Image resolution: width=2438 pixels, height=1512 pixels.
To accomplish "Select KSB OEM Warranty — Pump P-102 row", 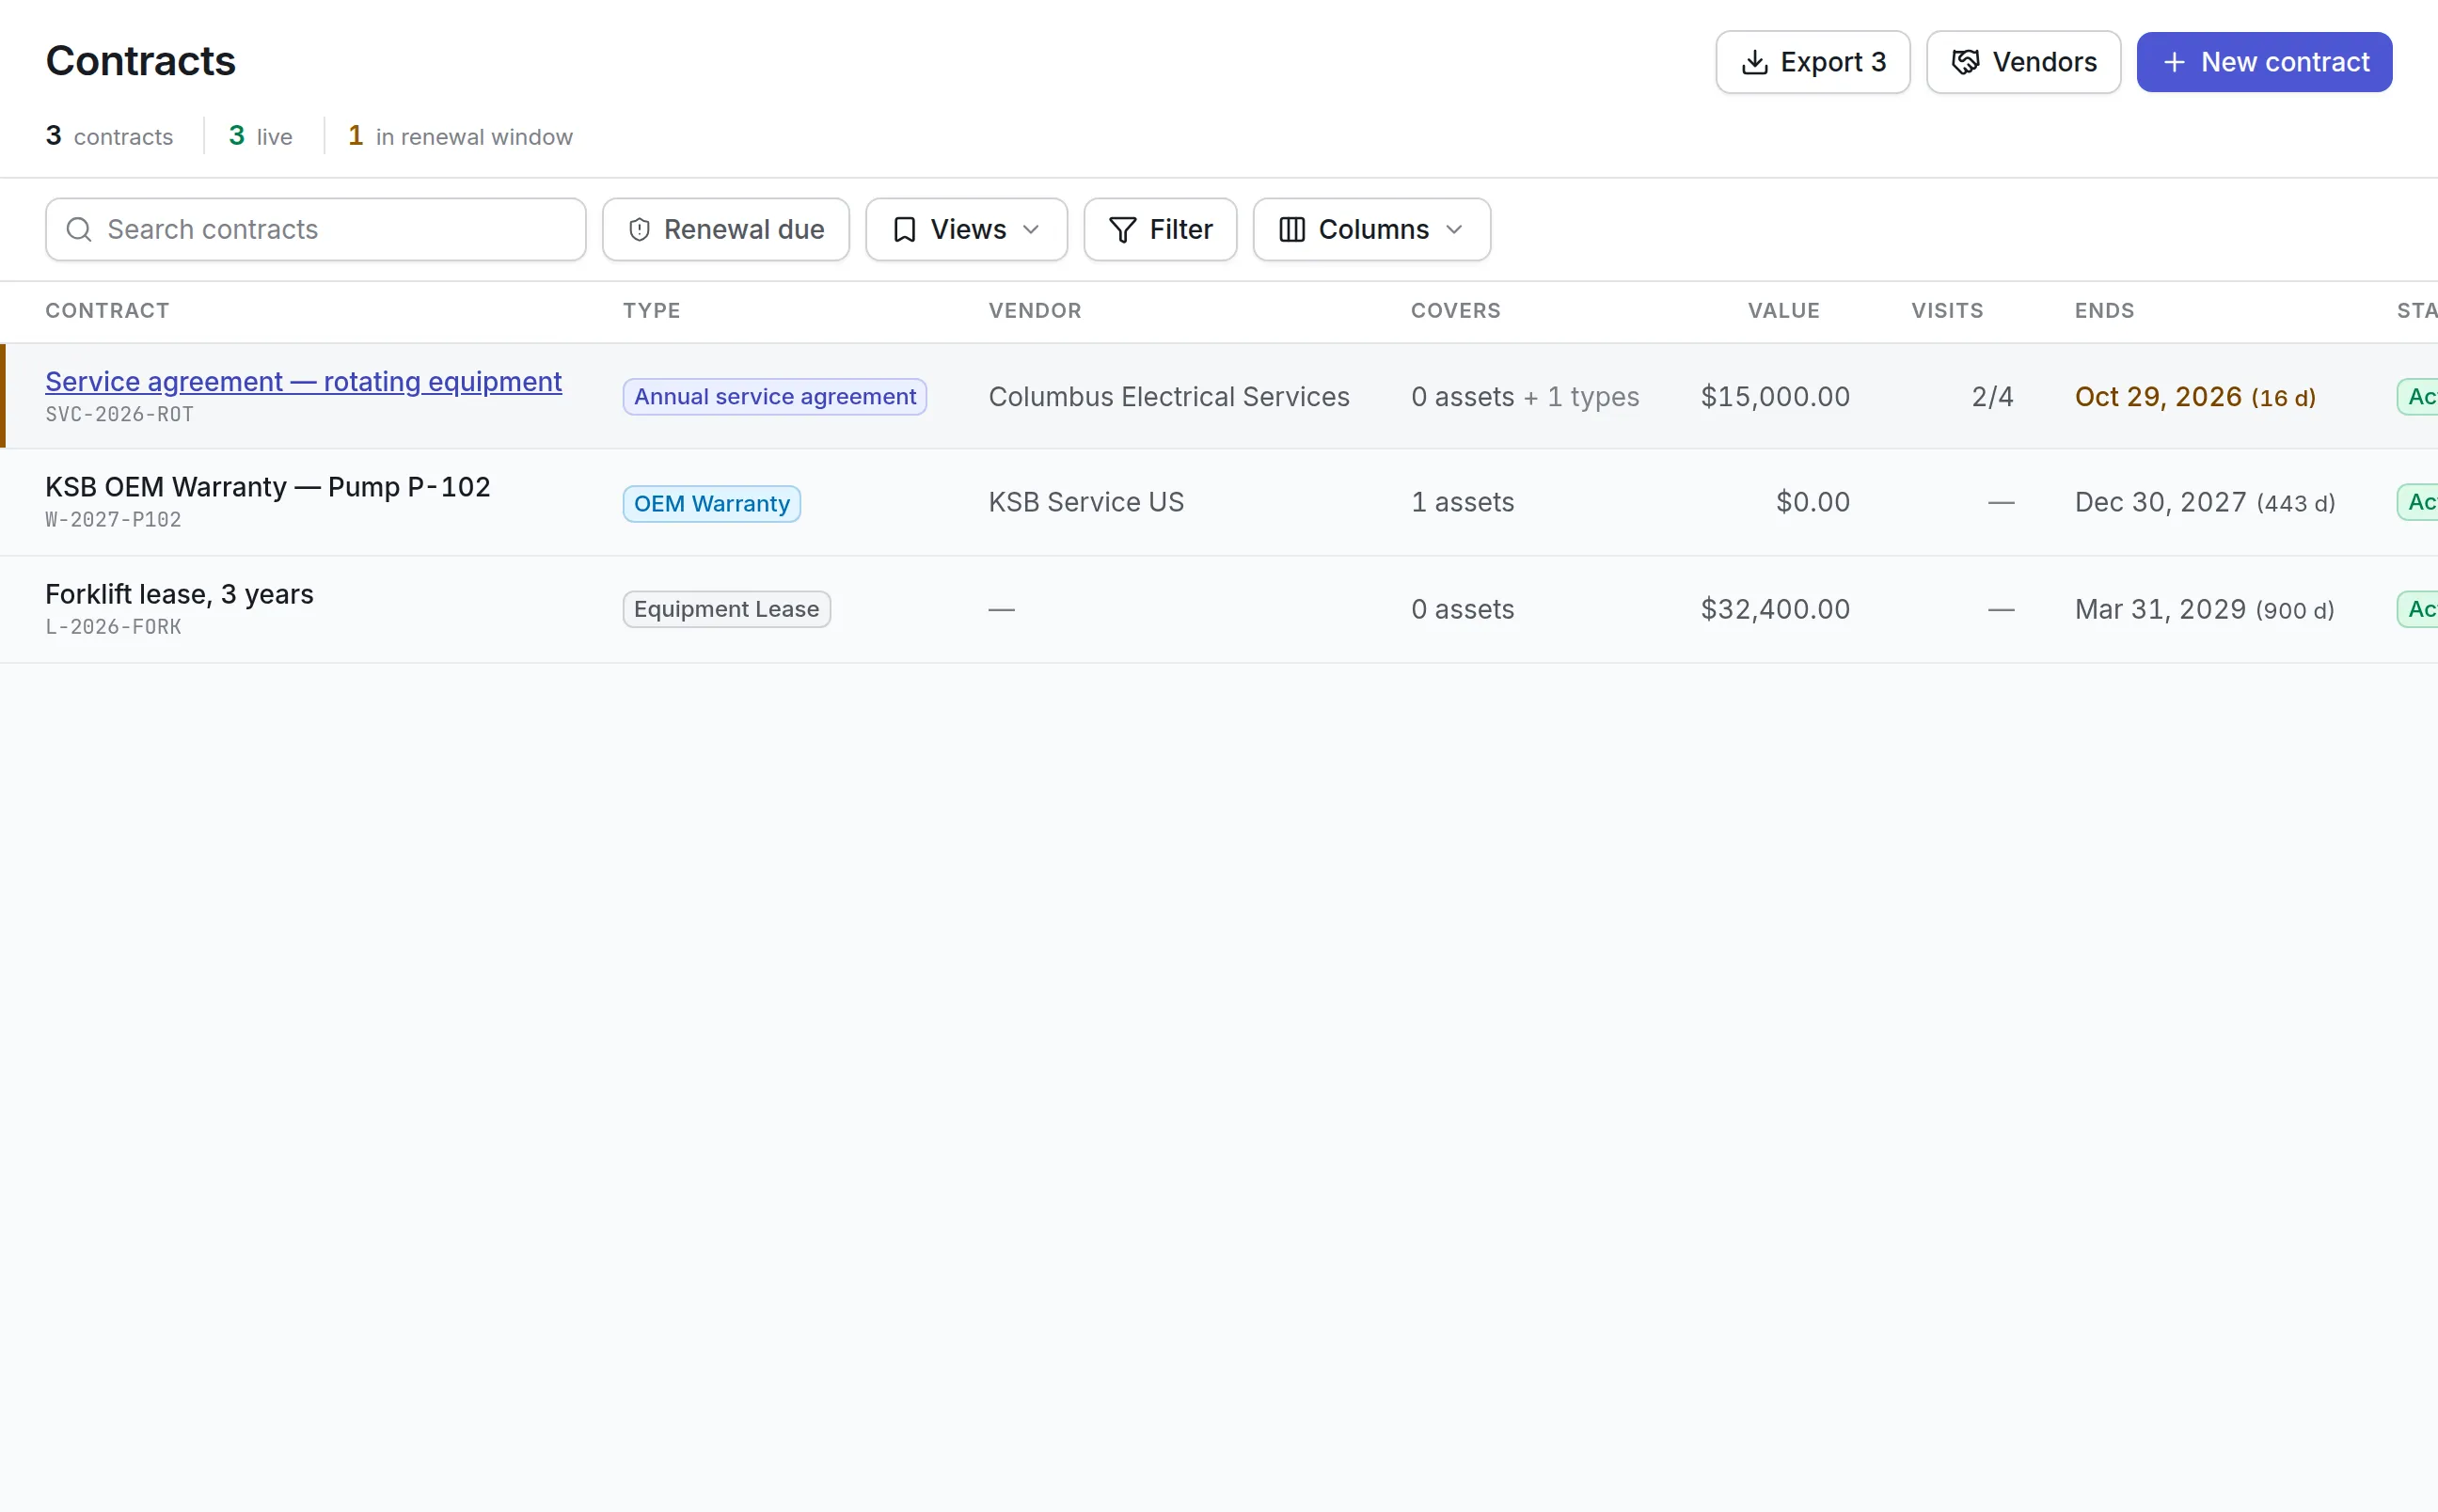I will (x=1219, y=502).
